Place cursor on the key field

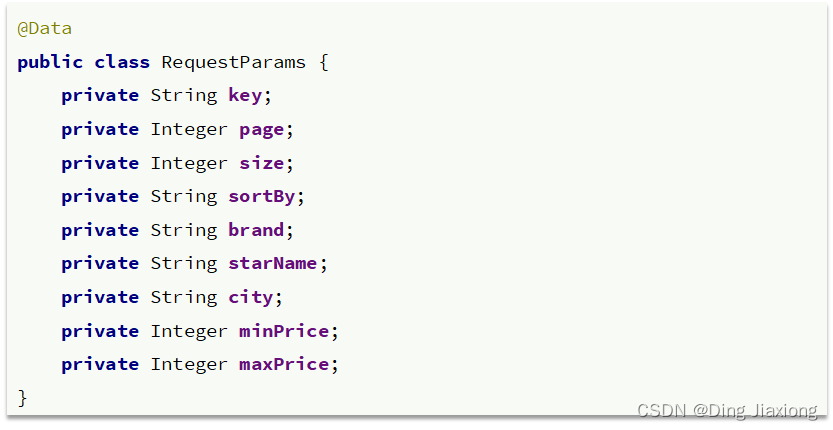coord(245,96)
